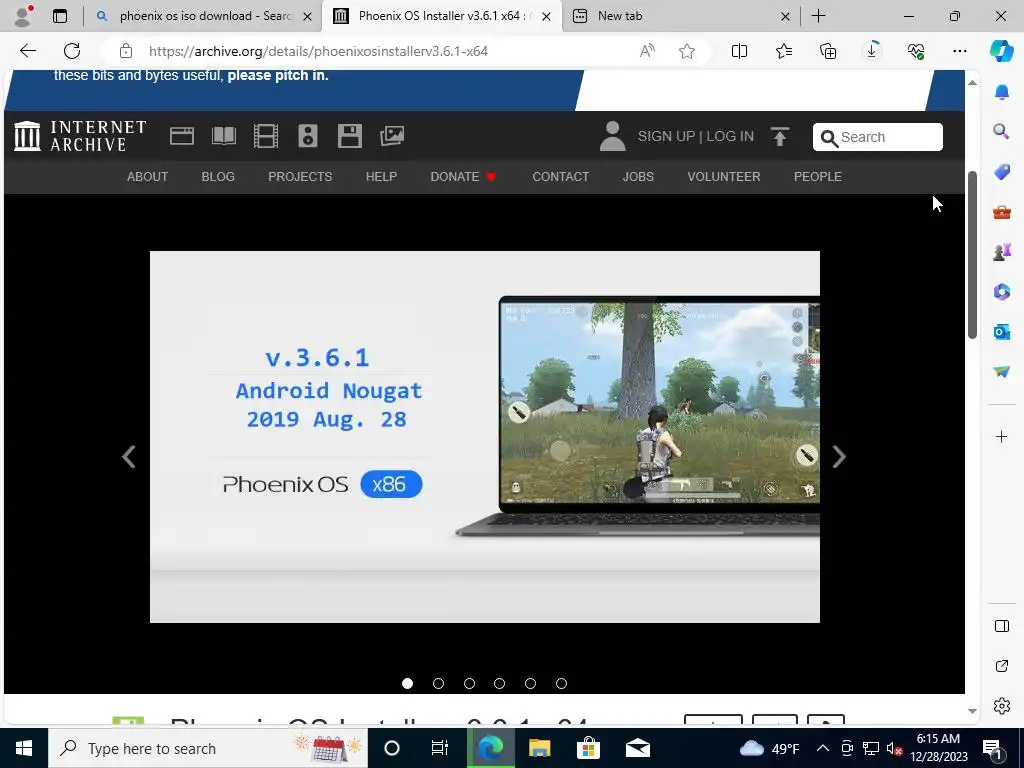Select the sixth carousel dot

point(561,683)
